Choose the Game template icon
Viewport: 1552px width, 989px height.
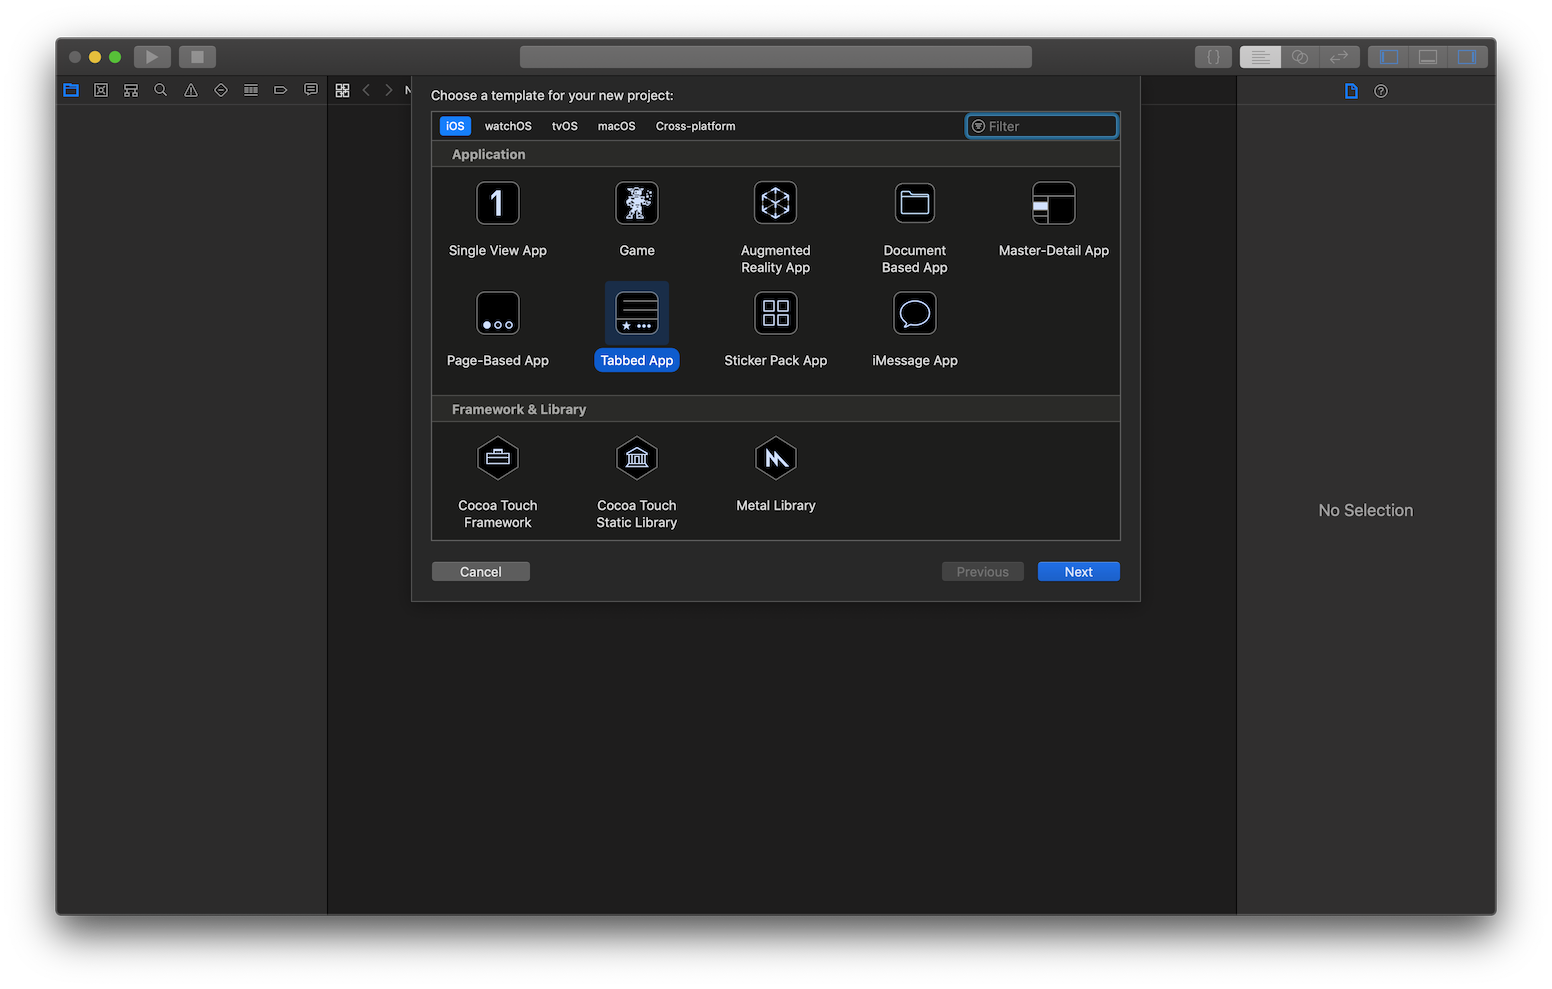[x=636, y=203]
